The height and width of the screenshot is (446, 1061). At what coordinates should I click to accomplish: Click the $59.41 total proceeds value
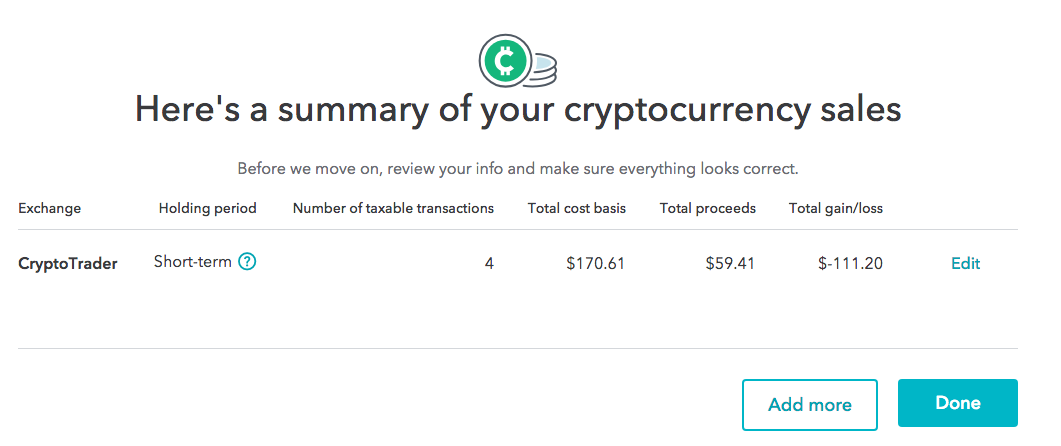[729, 264]
